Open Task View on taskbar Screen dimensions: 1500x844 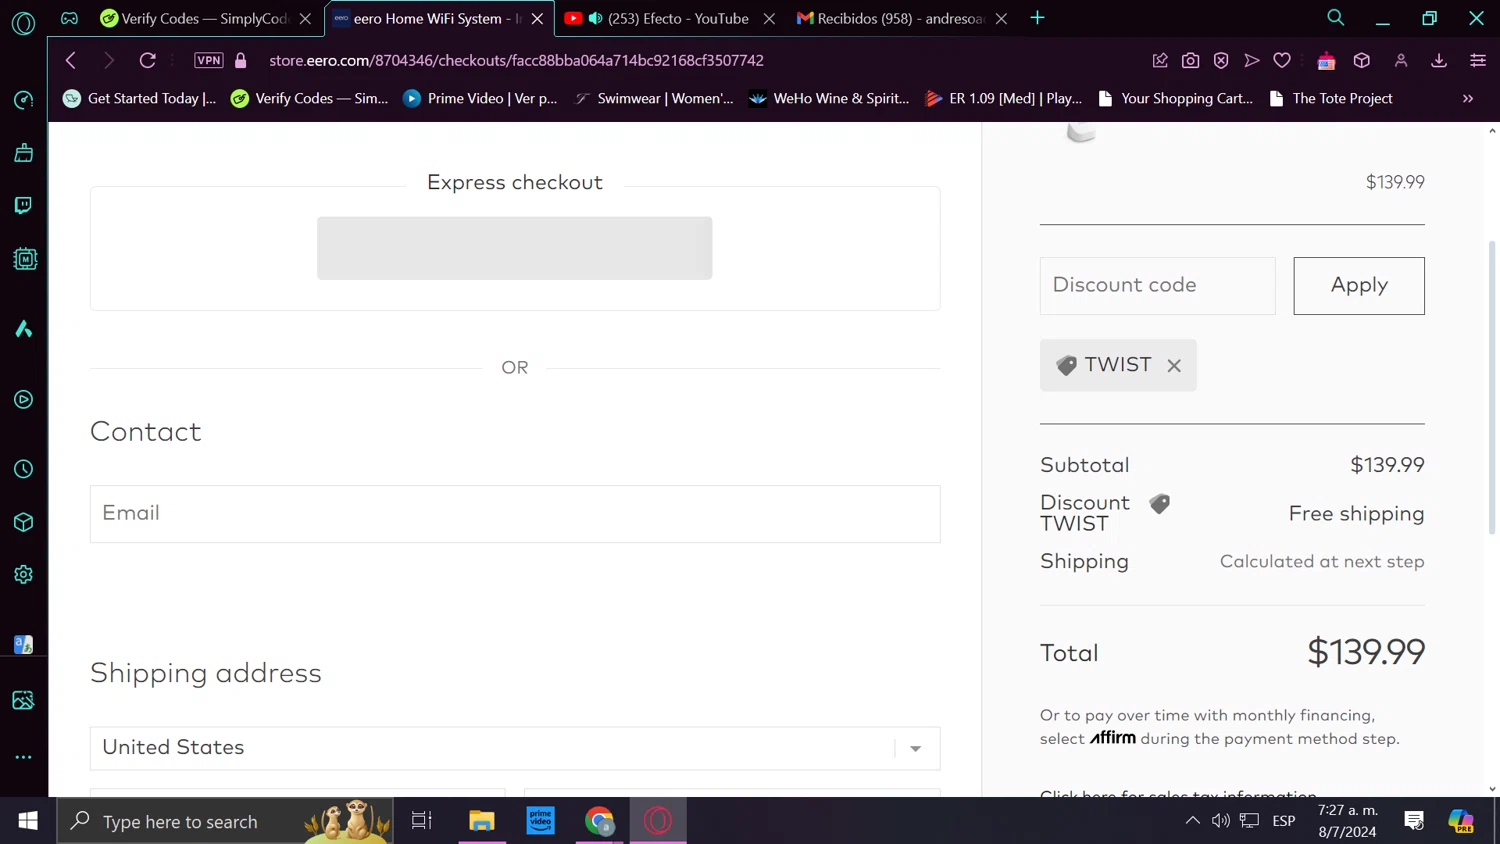tap(422, 821)
